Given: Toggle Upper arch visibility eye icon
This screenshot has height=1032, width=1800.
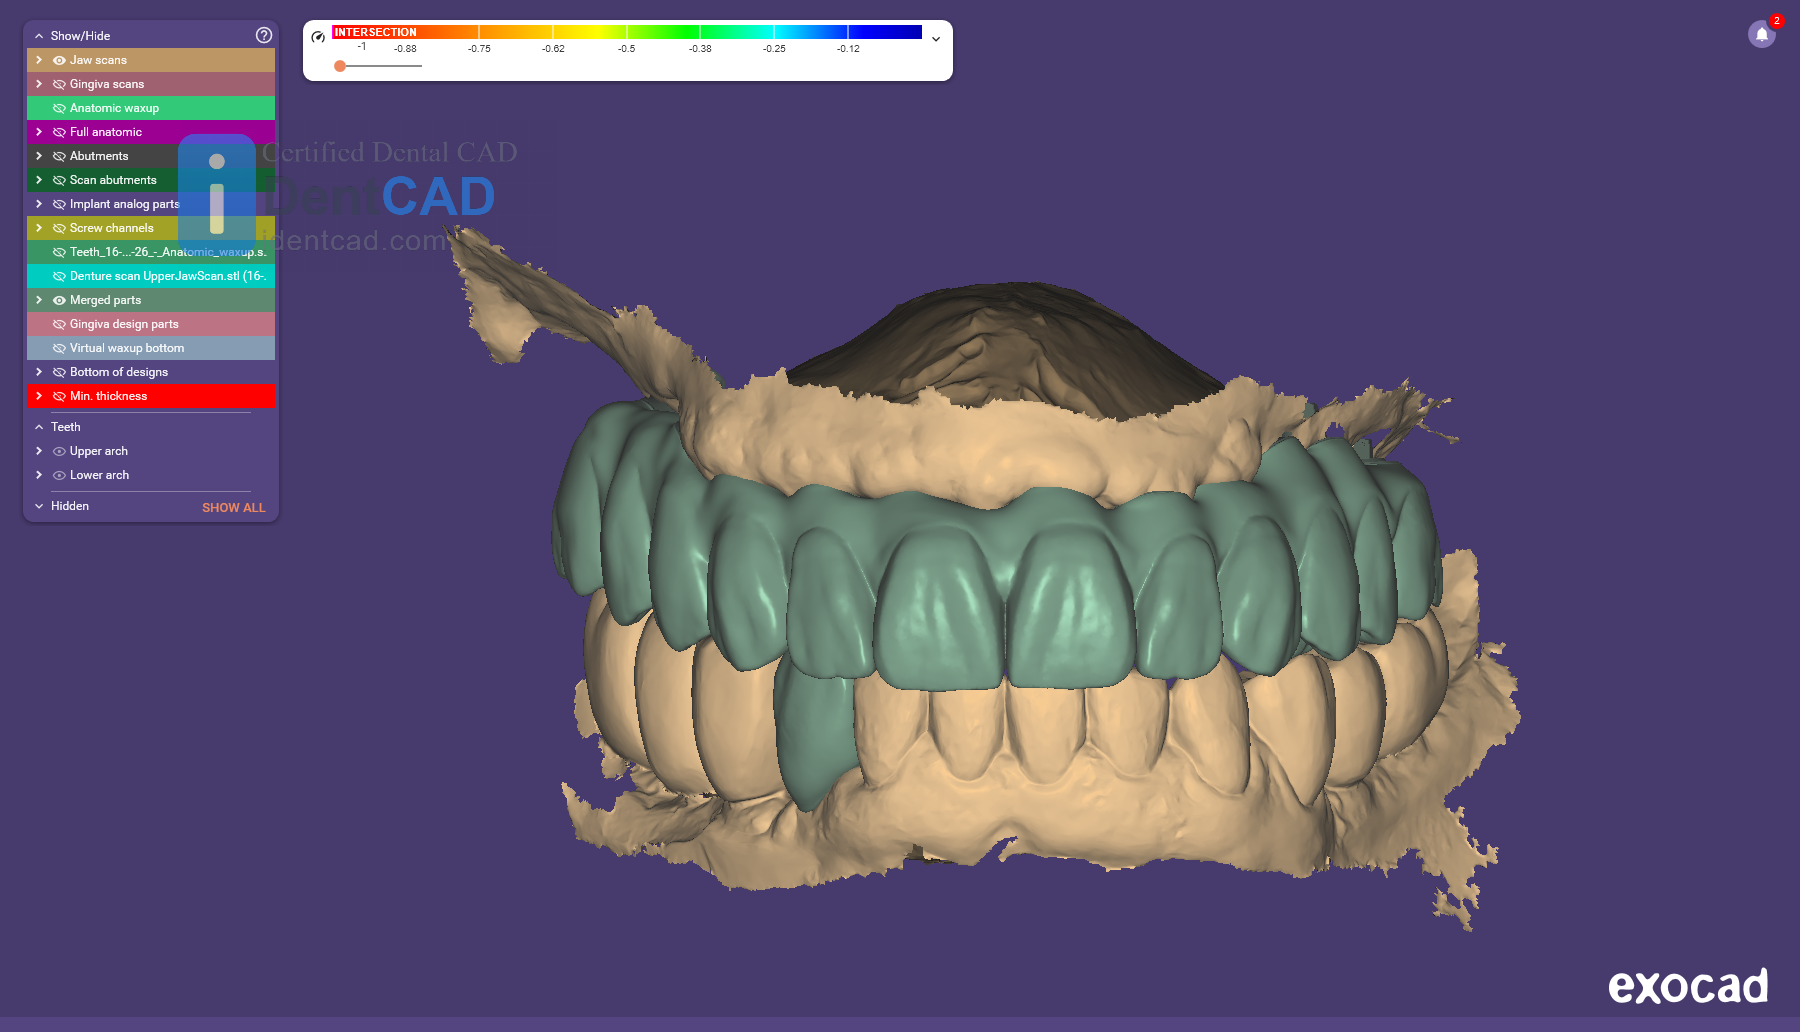Looking at the screenshot, I should tap(59, 451).
